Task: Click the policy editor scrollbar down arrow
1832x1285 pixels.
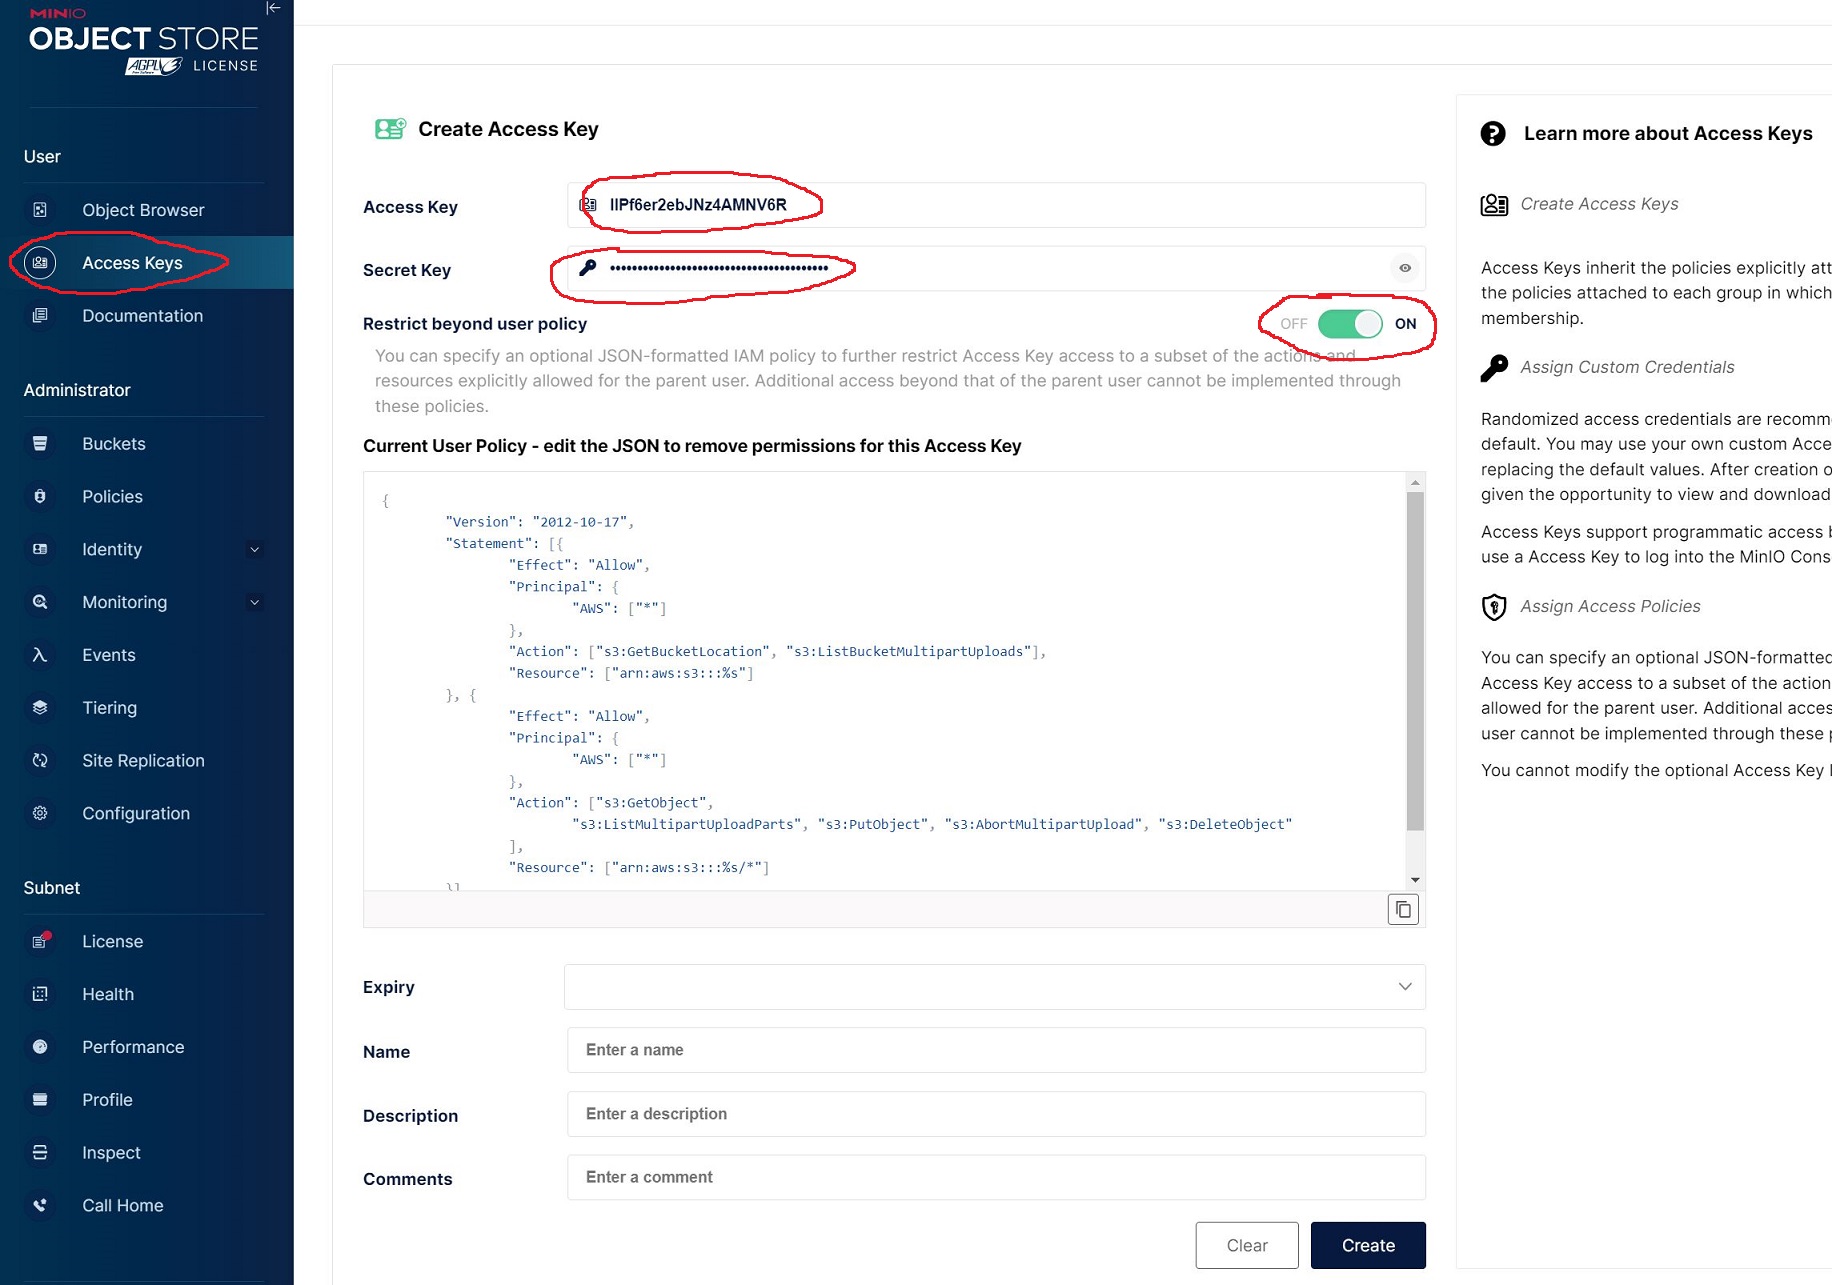Action: (1415, 880)
